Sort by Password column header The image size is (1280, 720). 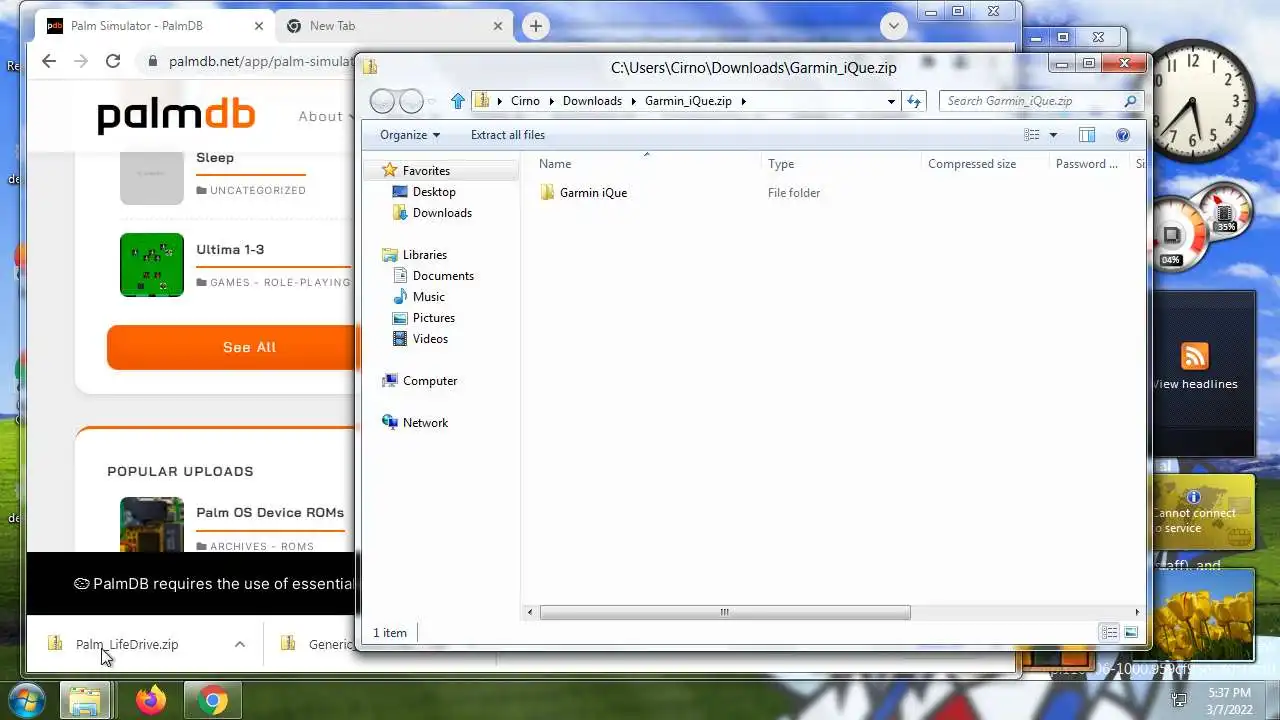(x=1087, y=164)
